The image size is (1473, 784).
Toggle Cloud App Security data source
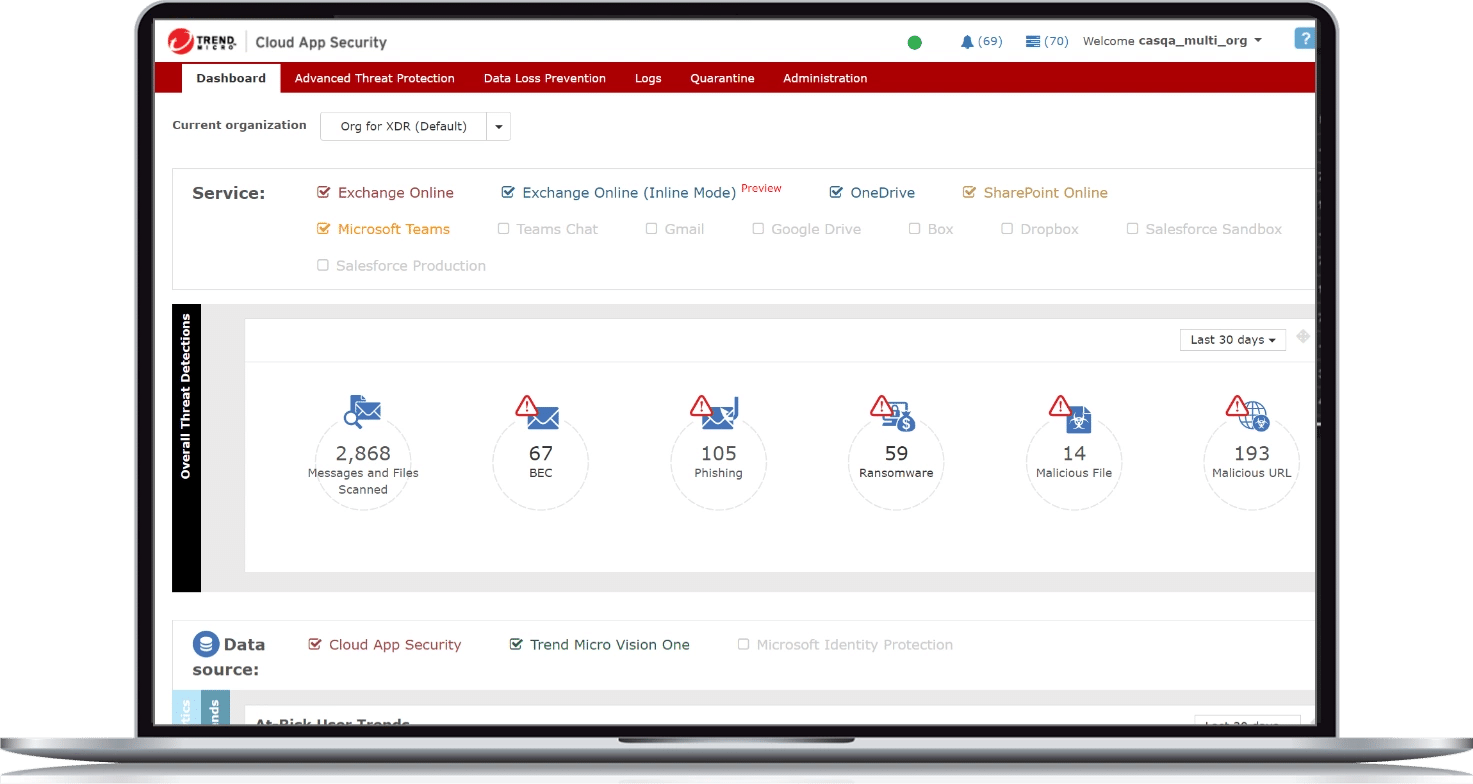pos(315,645)
